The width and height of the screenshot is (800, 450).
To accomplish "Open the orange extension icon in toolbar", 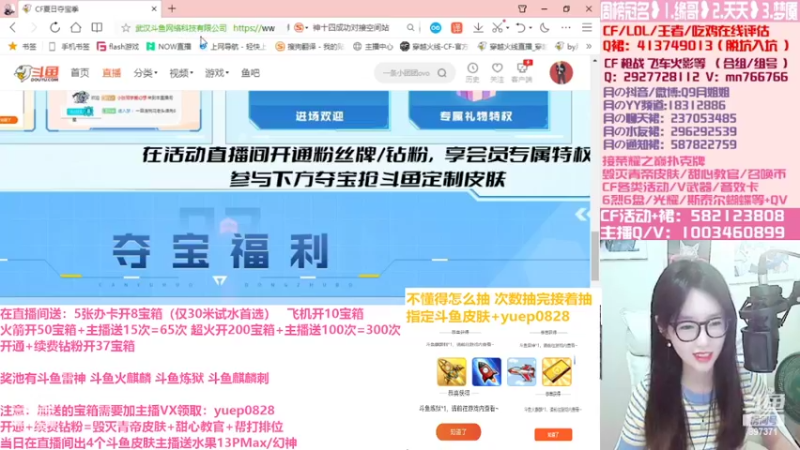I will [x=457, y=28].
